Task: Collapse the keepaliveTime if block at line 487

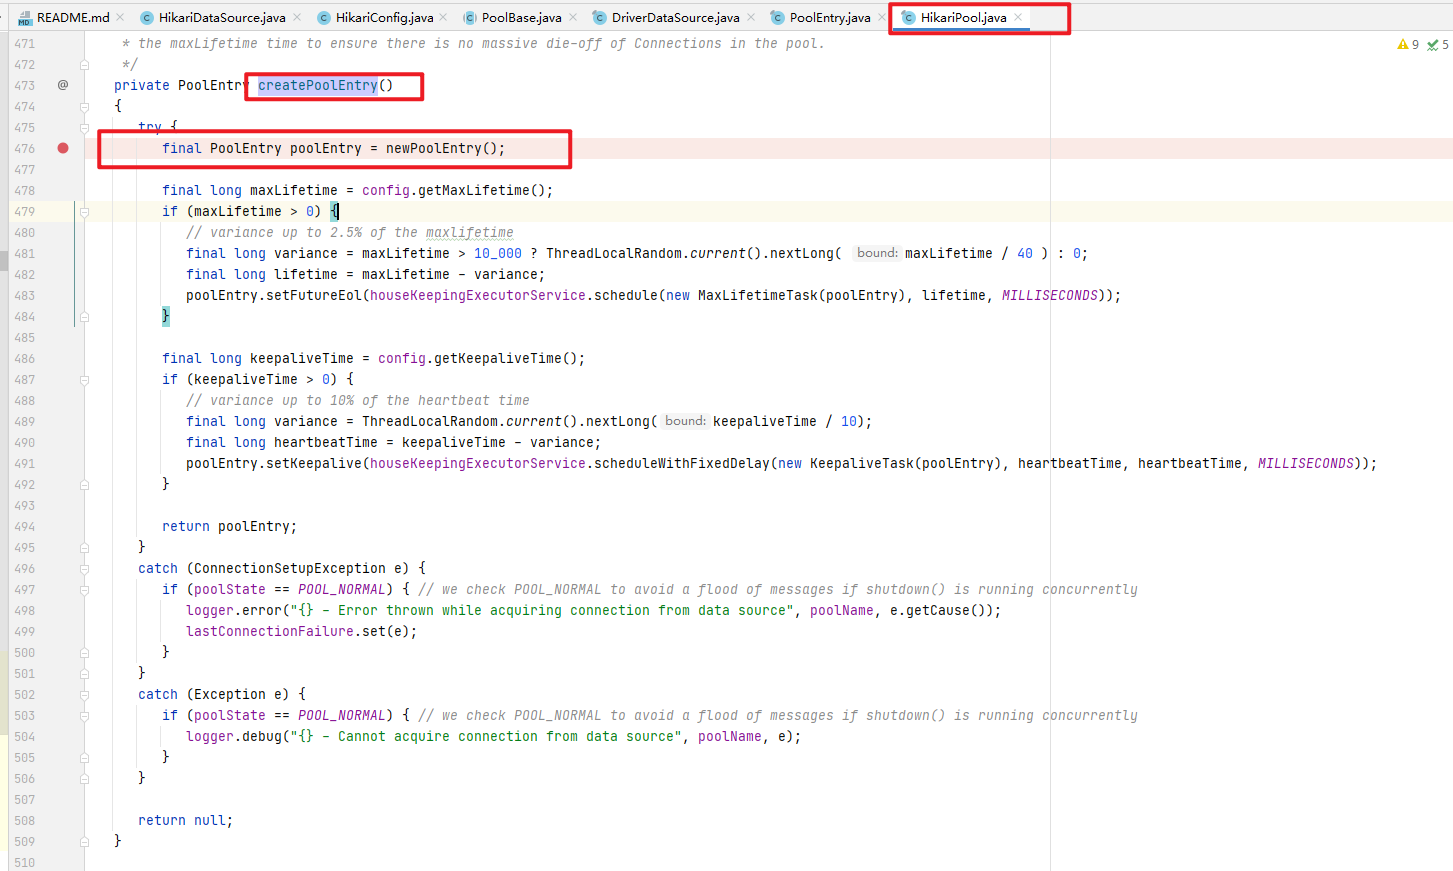Action: point(84,380)
